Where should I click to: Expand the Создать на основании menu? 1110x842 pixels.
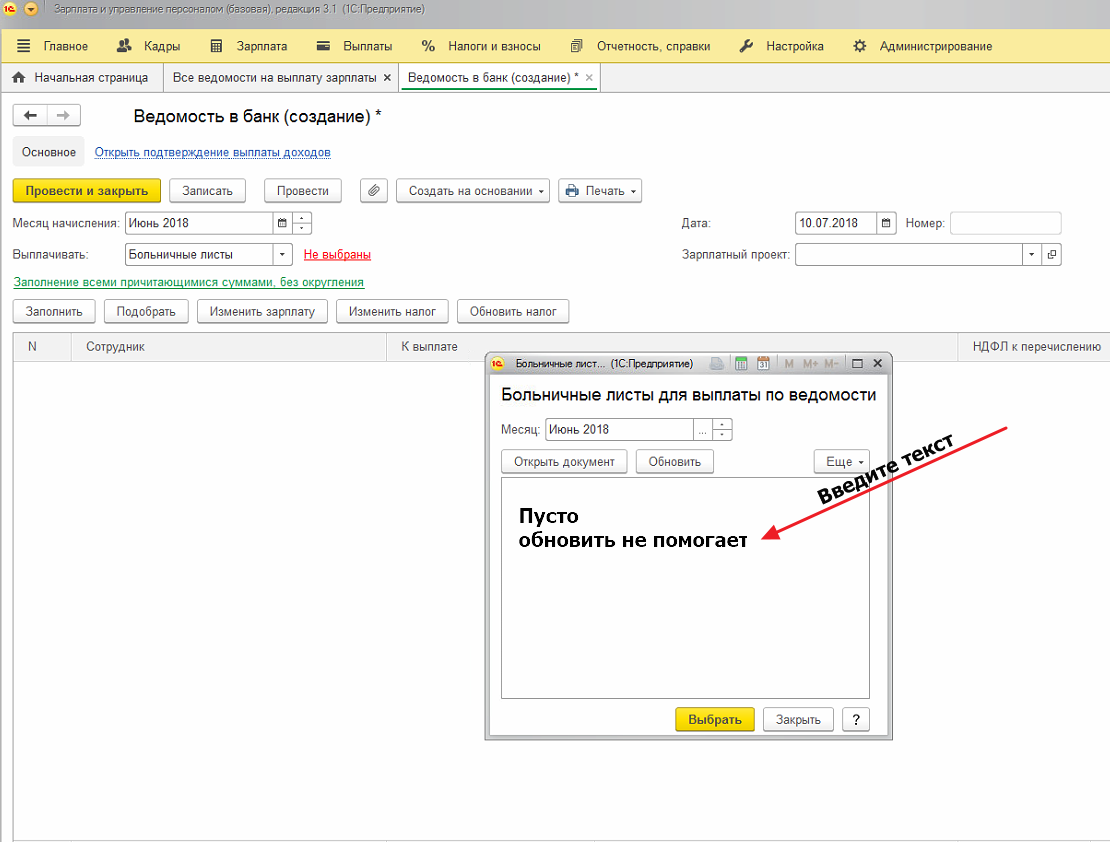pyautogui.click(x=472, y=191)
